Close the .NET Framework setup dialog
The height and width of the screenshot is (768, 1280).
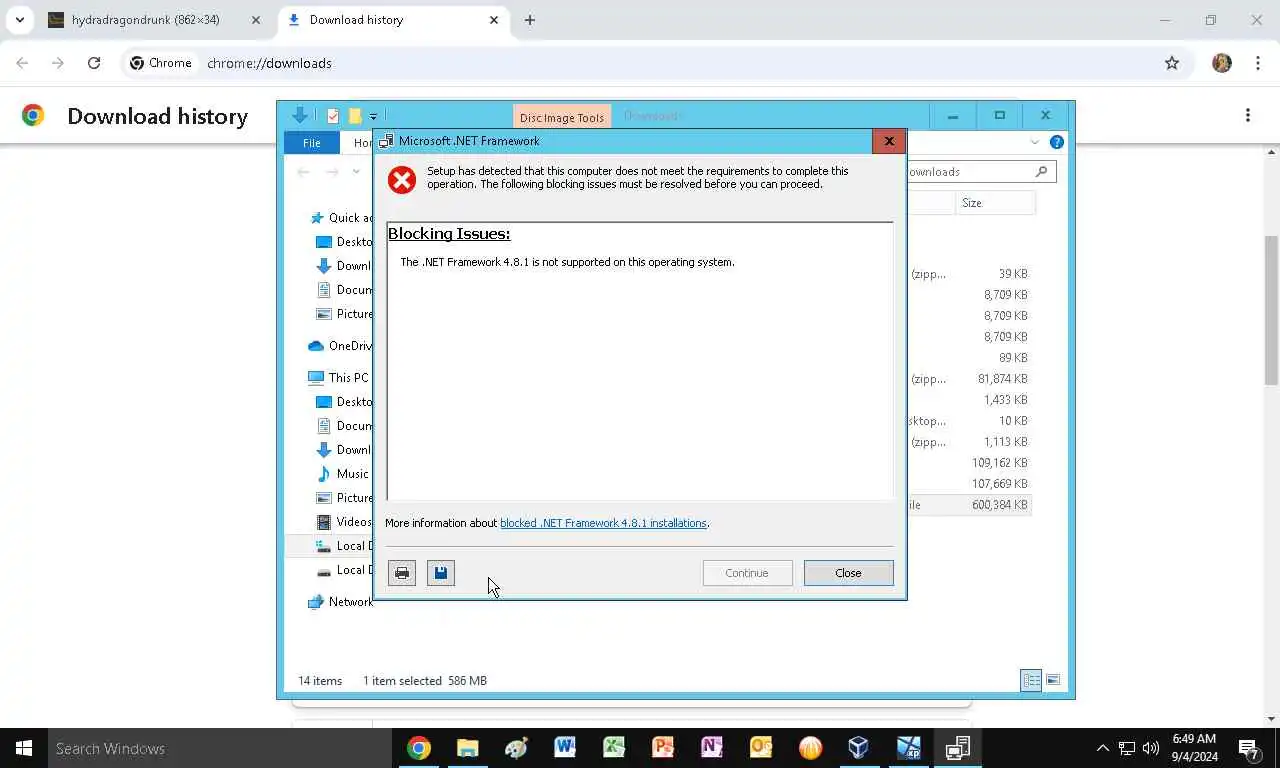pyautogui.click(x=848, y=573)
